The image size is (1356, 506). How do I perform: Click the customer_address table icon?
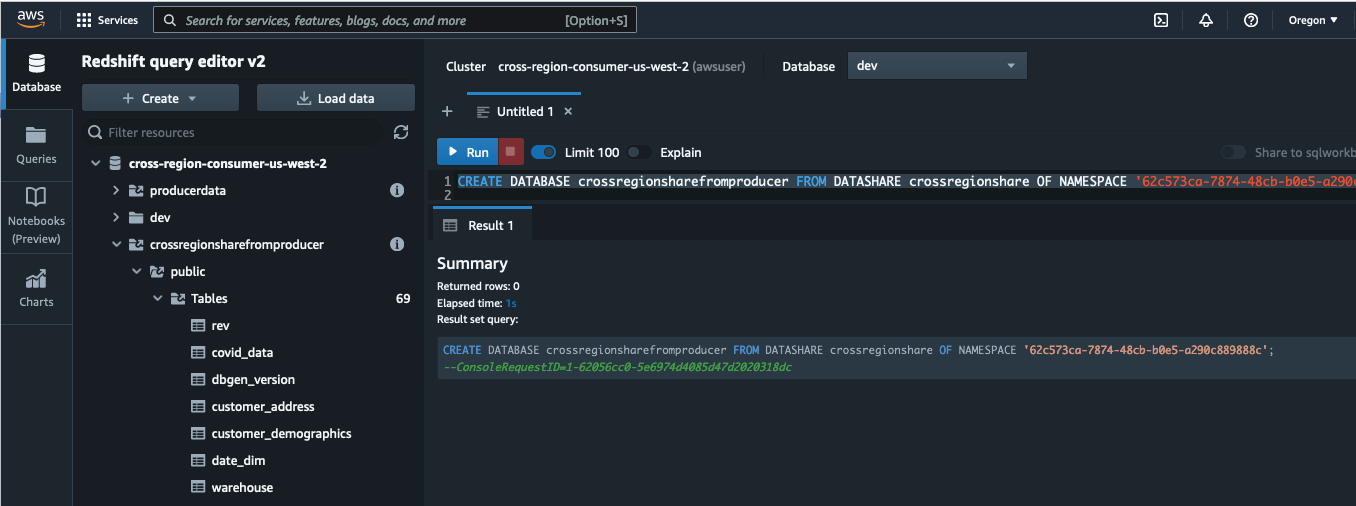click(x=198, y=406)
